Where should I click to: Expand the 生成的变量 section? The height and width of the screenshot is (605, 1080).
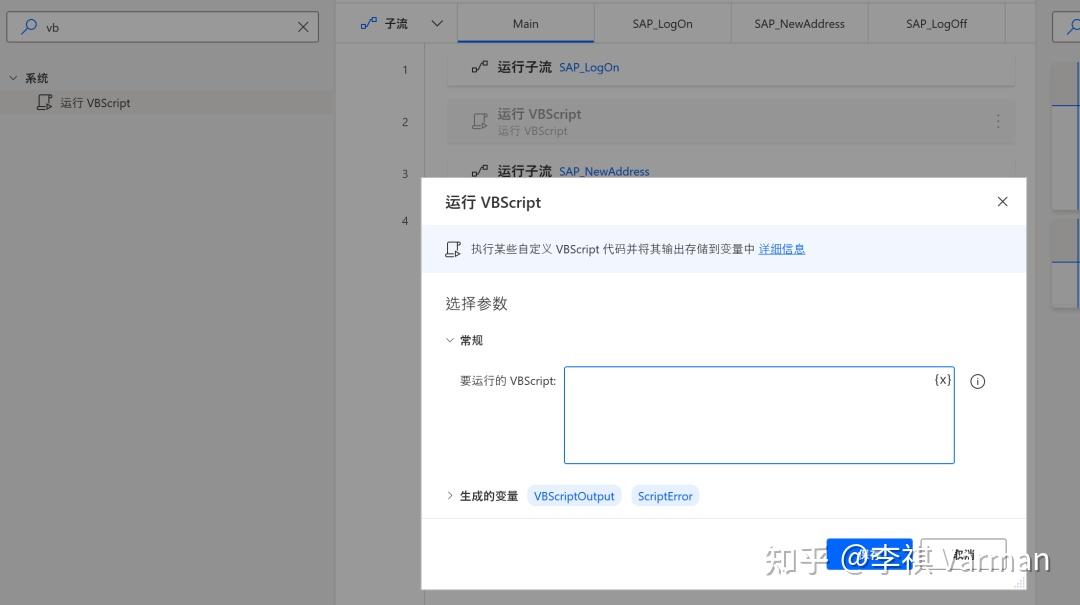(x=448, y=495)
